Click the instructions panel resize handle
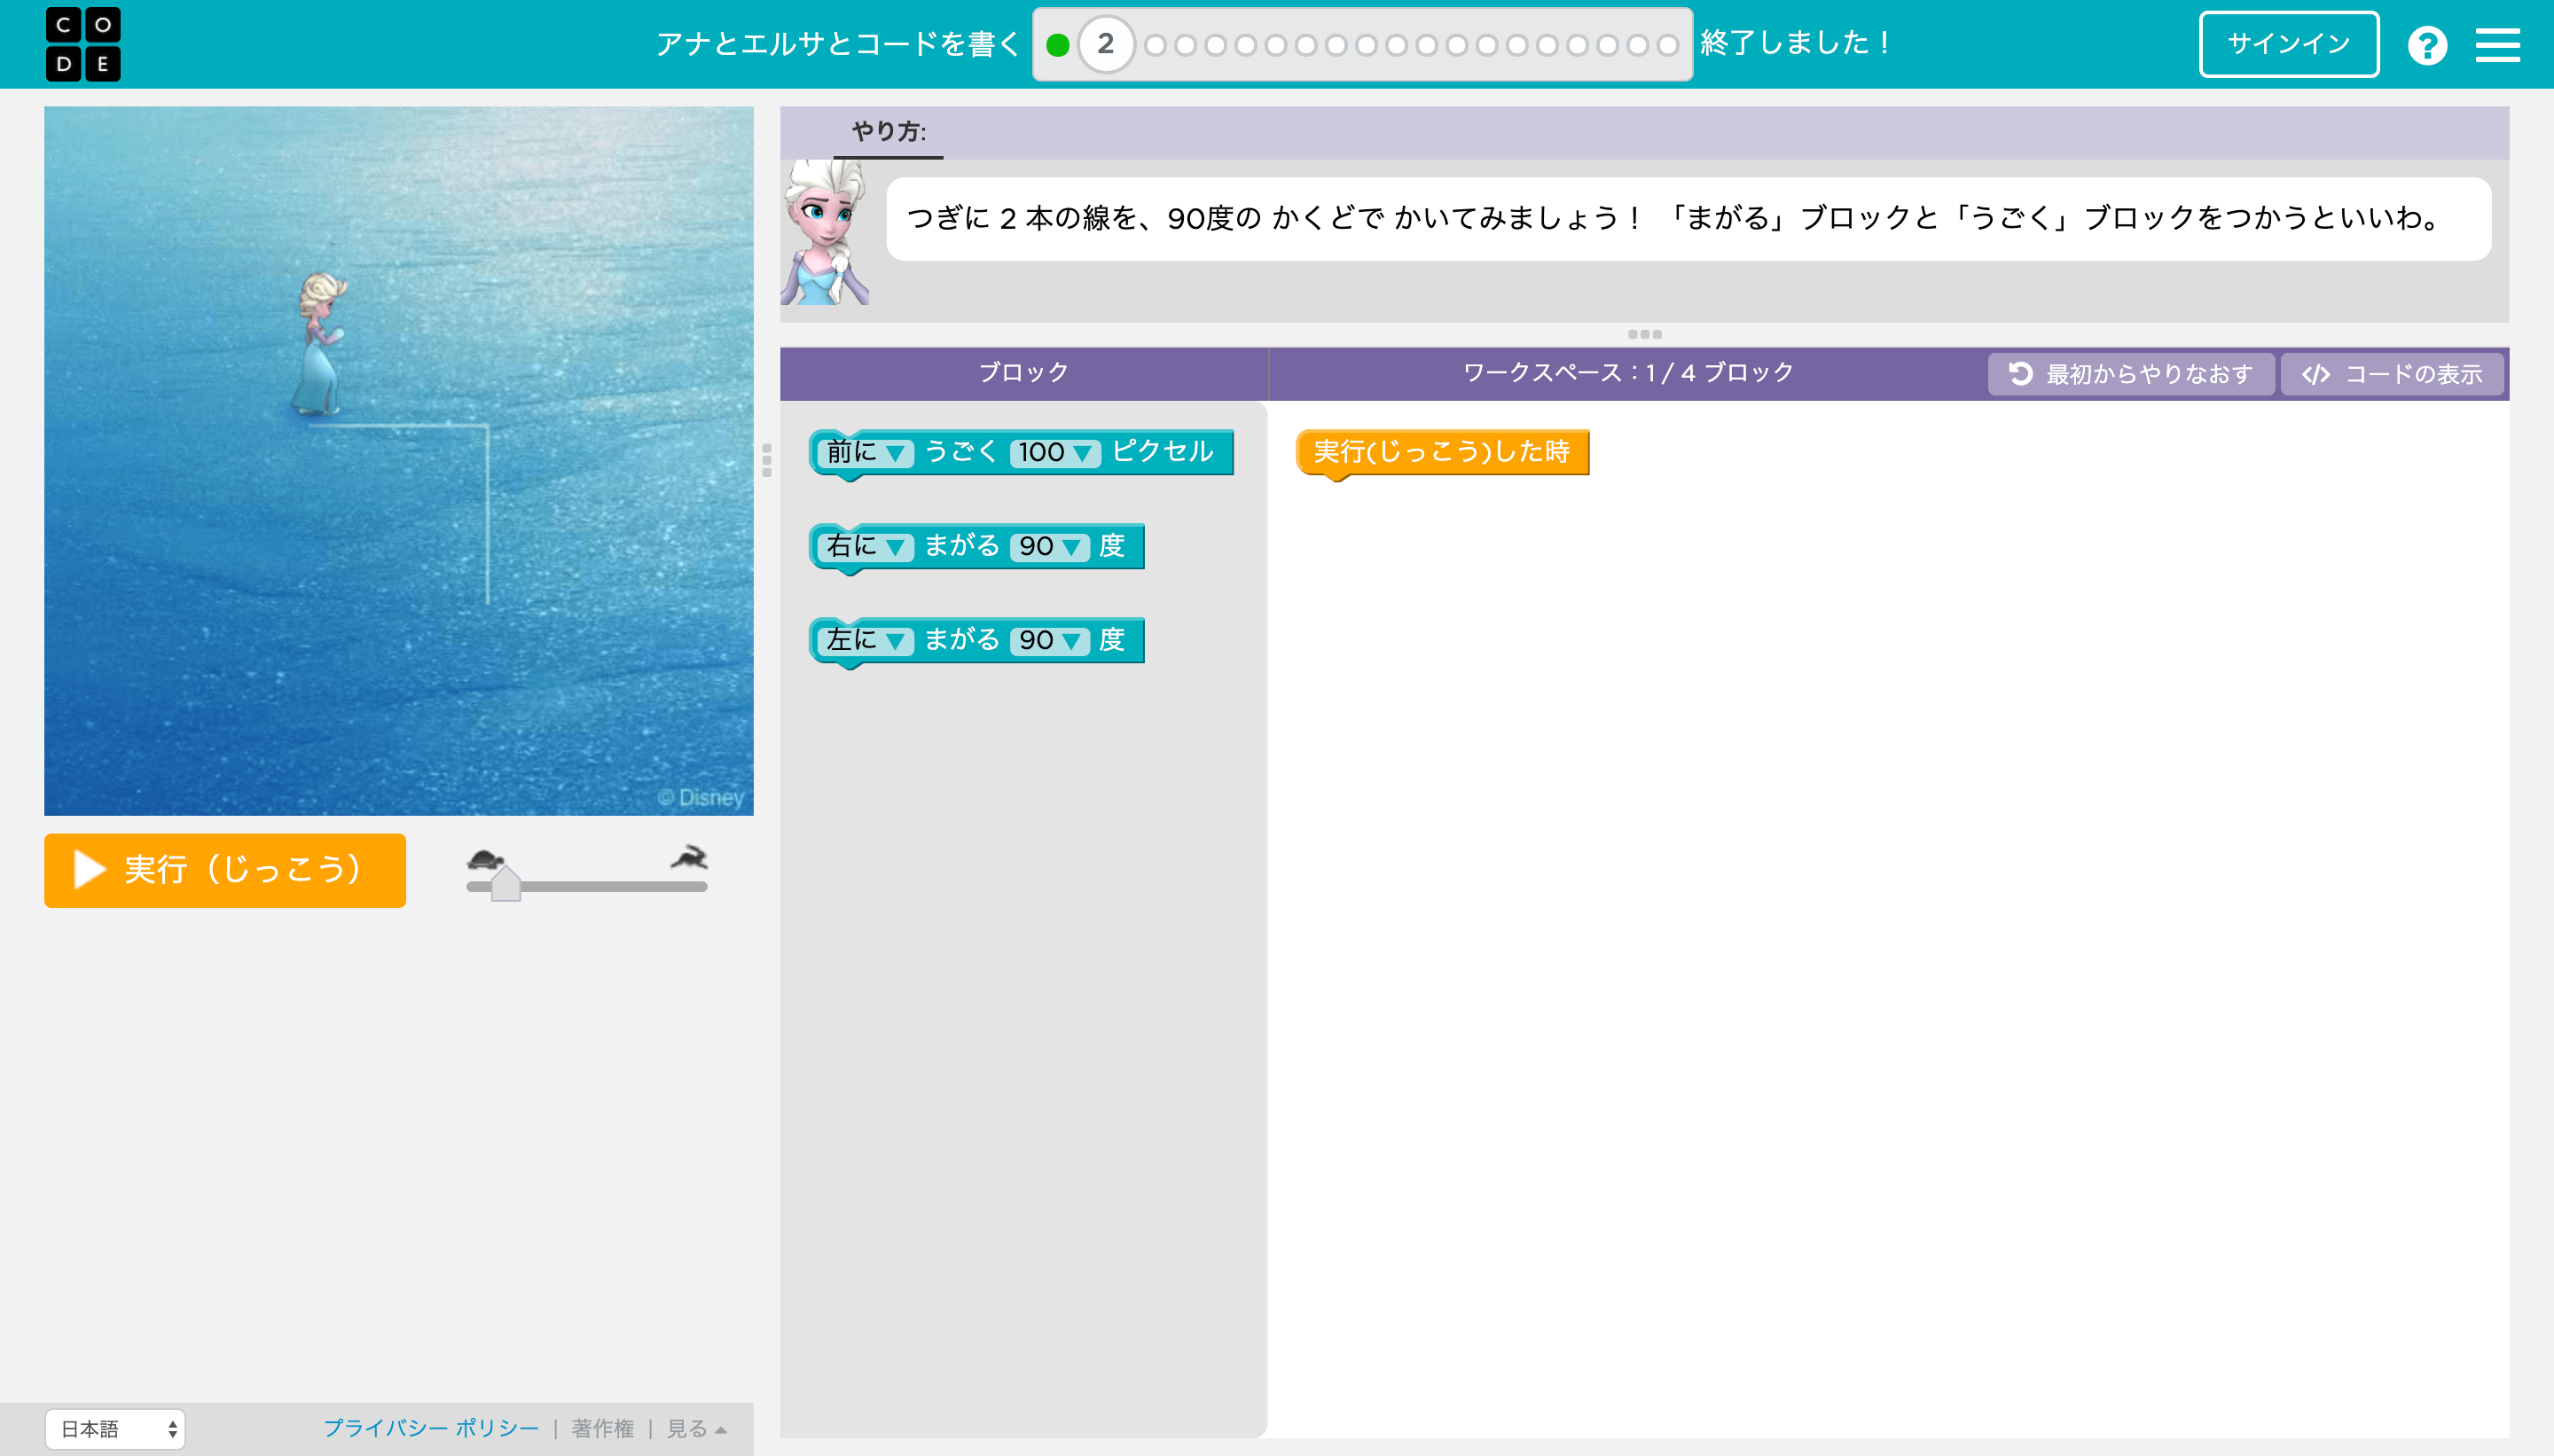 click(1645, 334)
